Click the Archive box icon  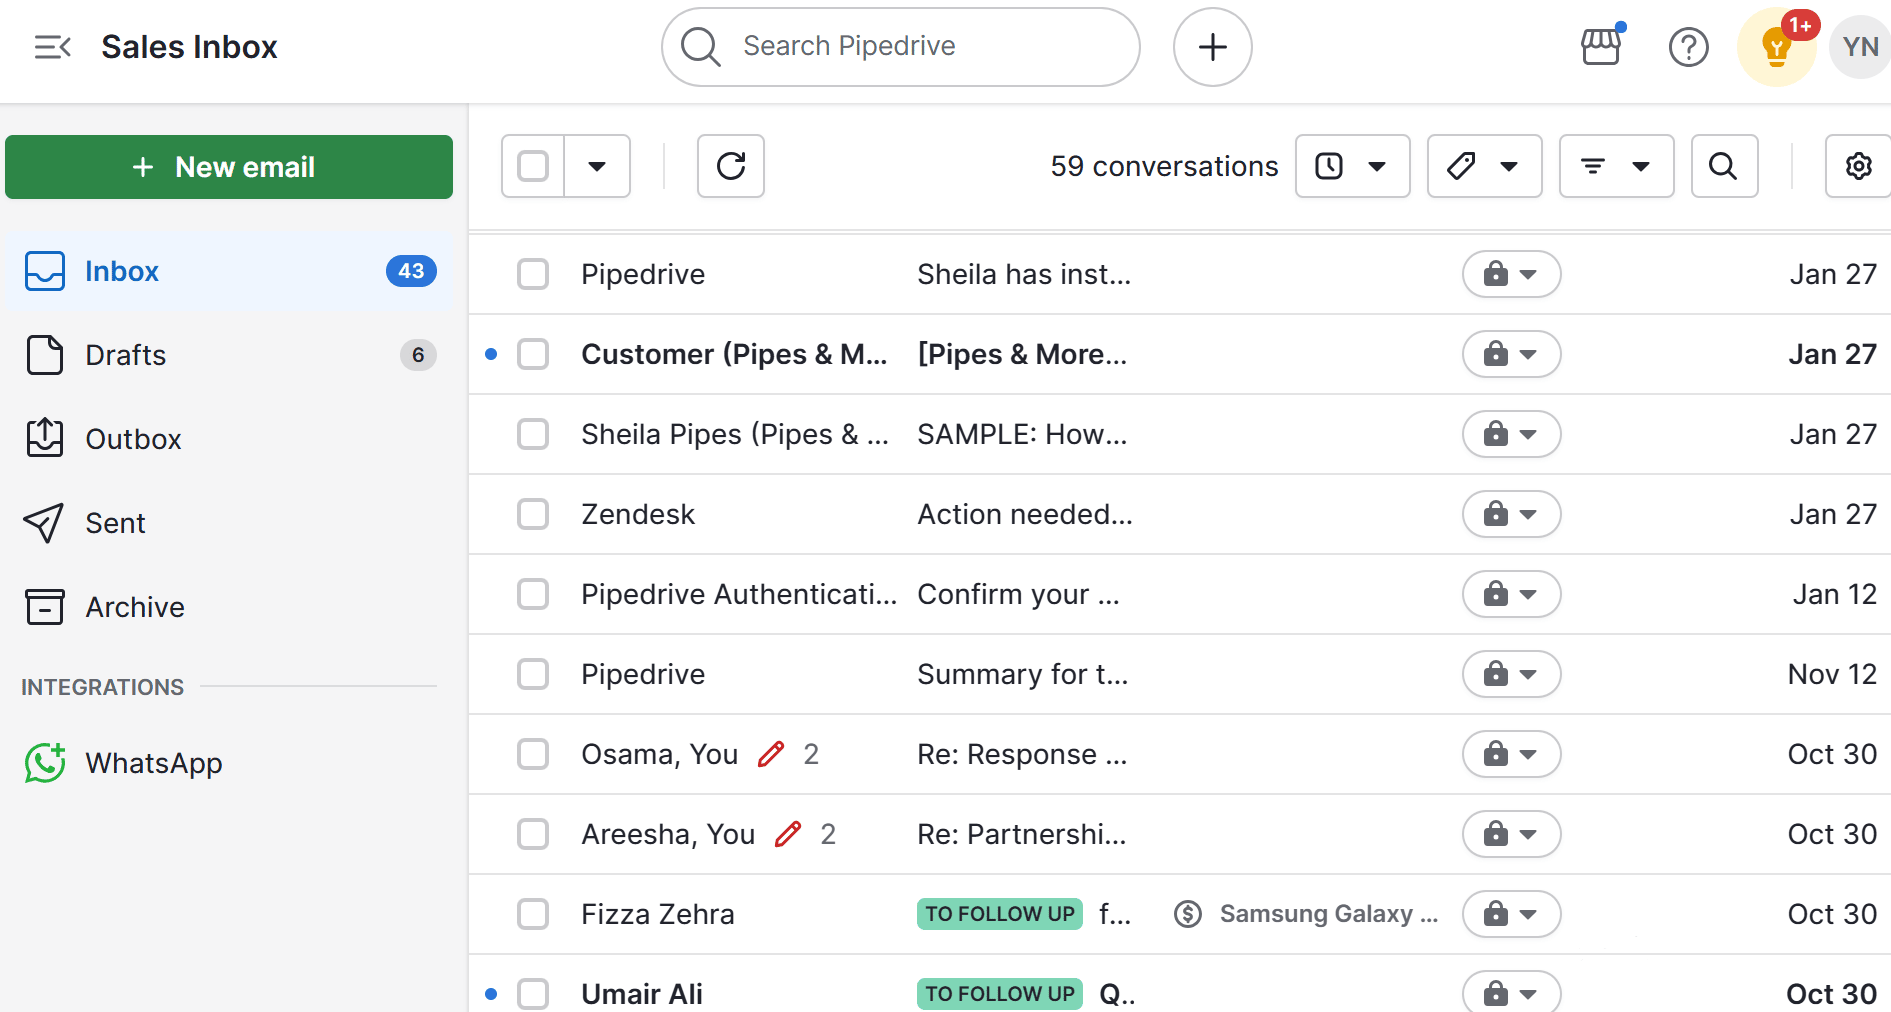45,607
